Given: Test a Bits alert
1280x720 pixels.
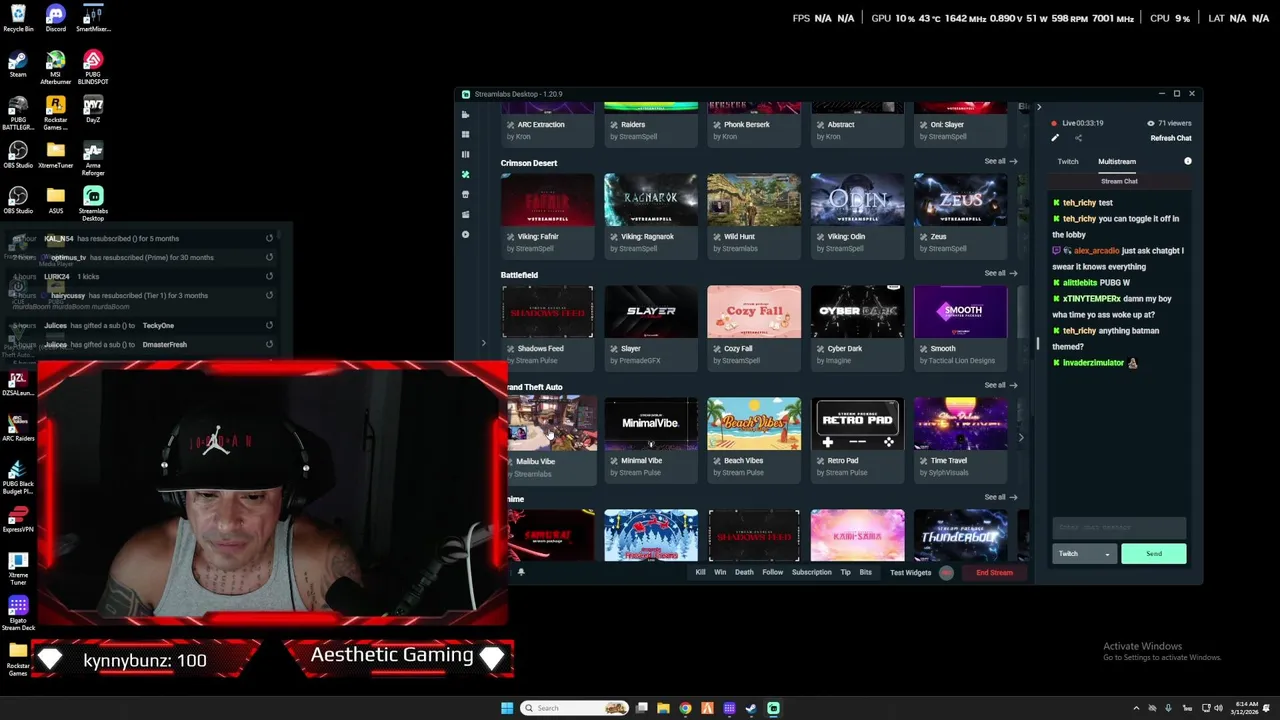Looking at the screenshot, I should click(866, 572).
